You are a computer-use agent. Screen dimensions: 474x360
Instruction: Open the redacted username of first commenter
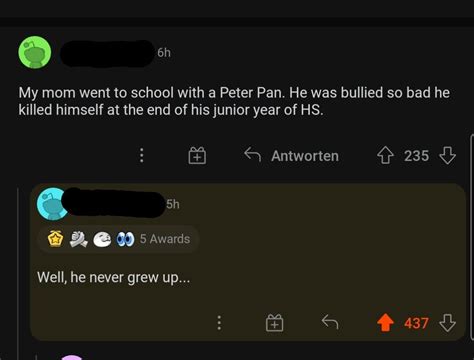tap(107, 54)
